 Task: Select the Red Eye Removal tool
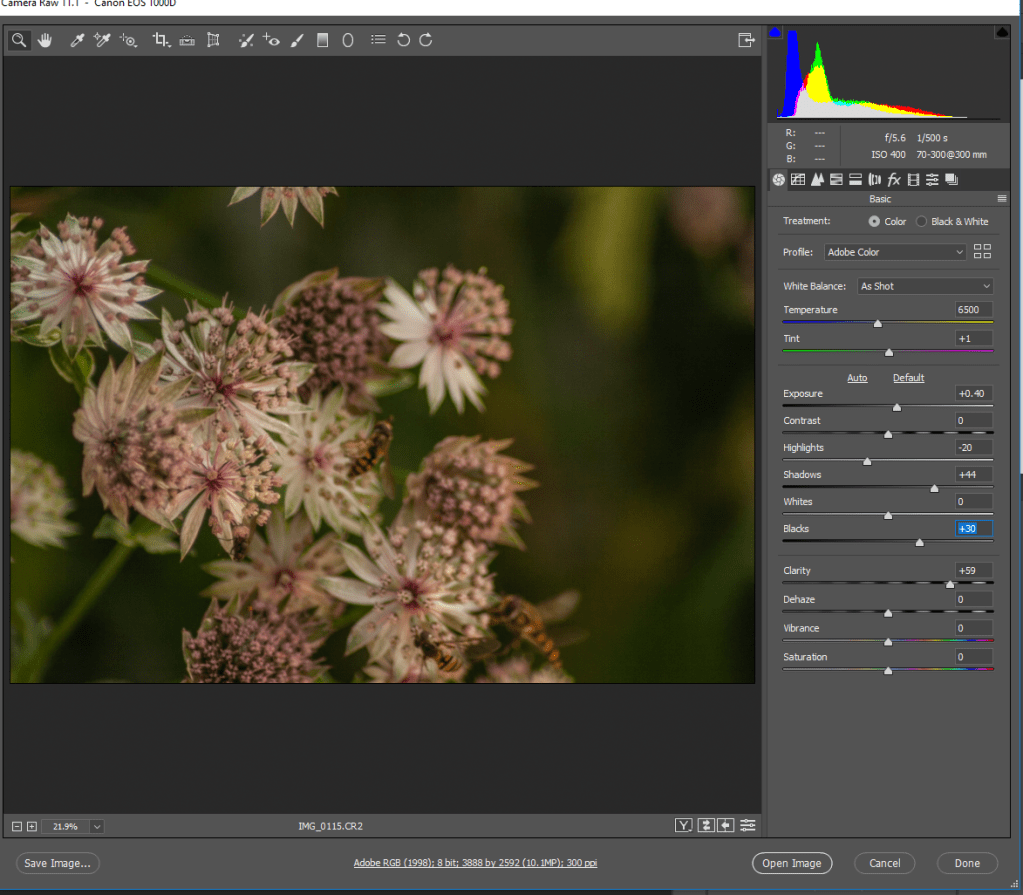(x=271, y=40)
